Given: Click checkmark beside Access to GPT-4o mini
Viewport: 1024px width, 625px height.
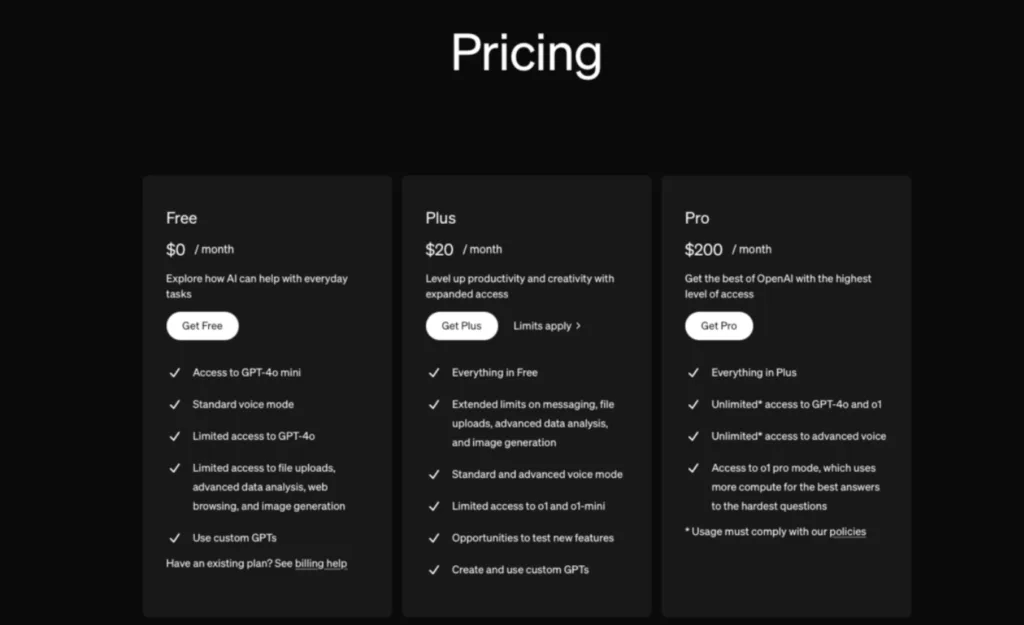Looking at the screenshot, I should click(174, 373).
